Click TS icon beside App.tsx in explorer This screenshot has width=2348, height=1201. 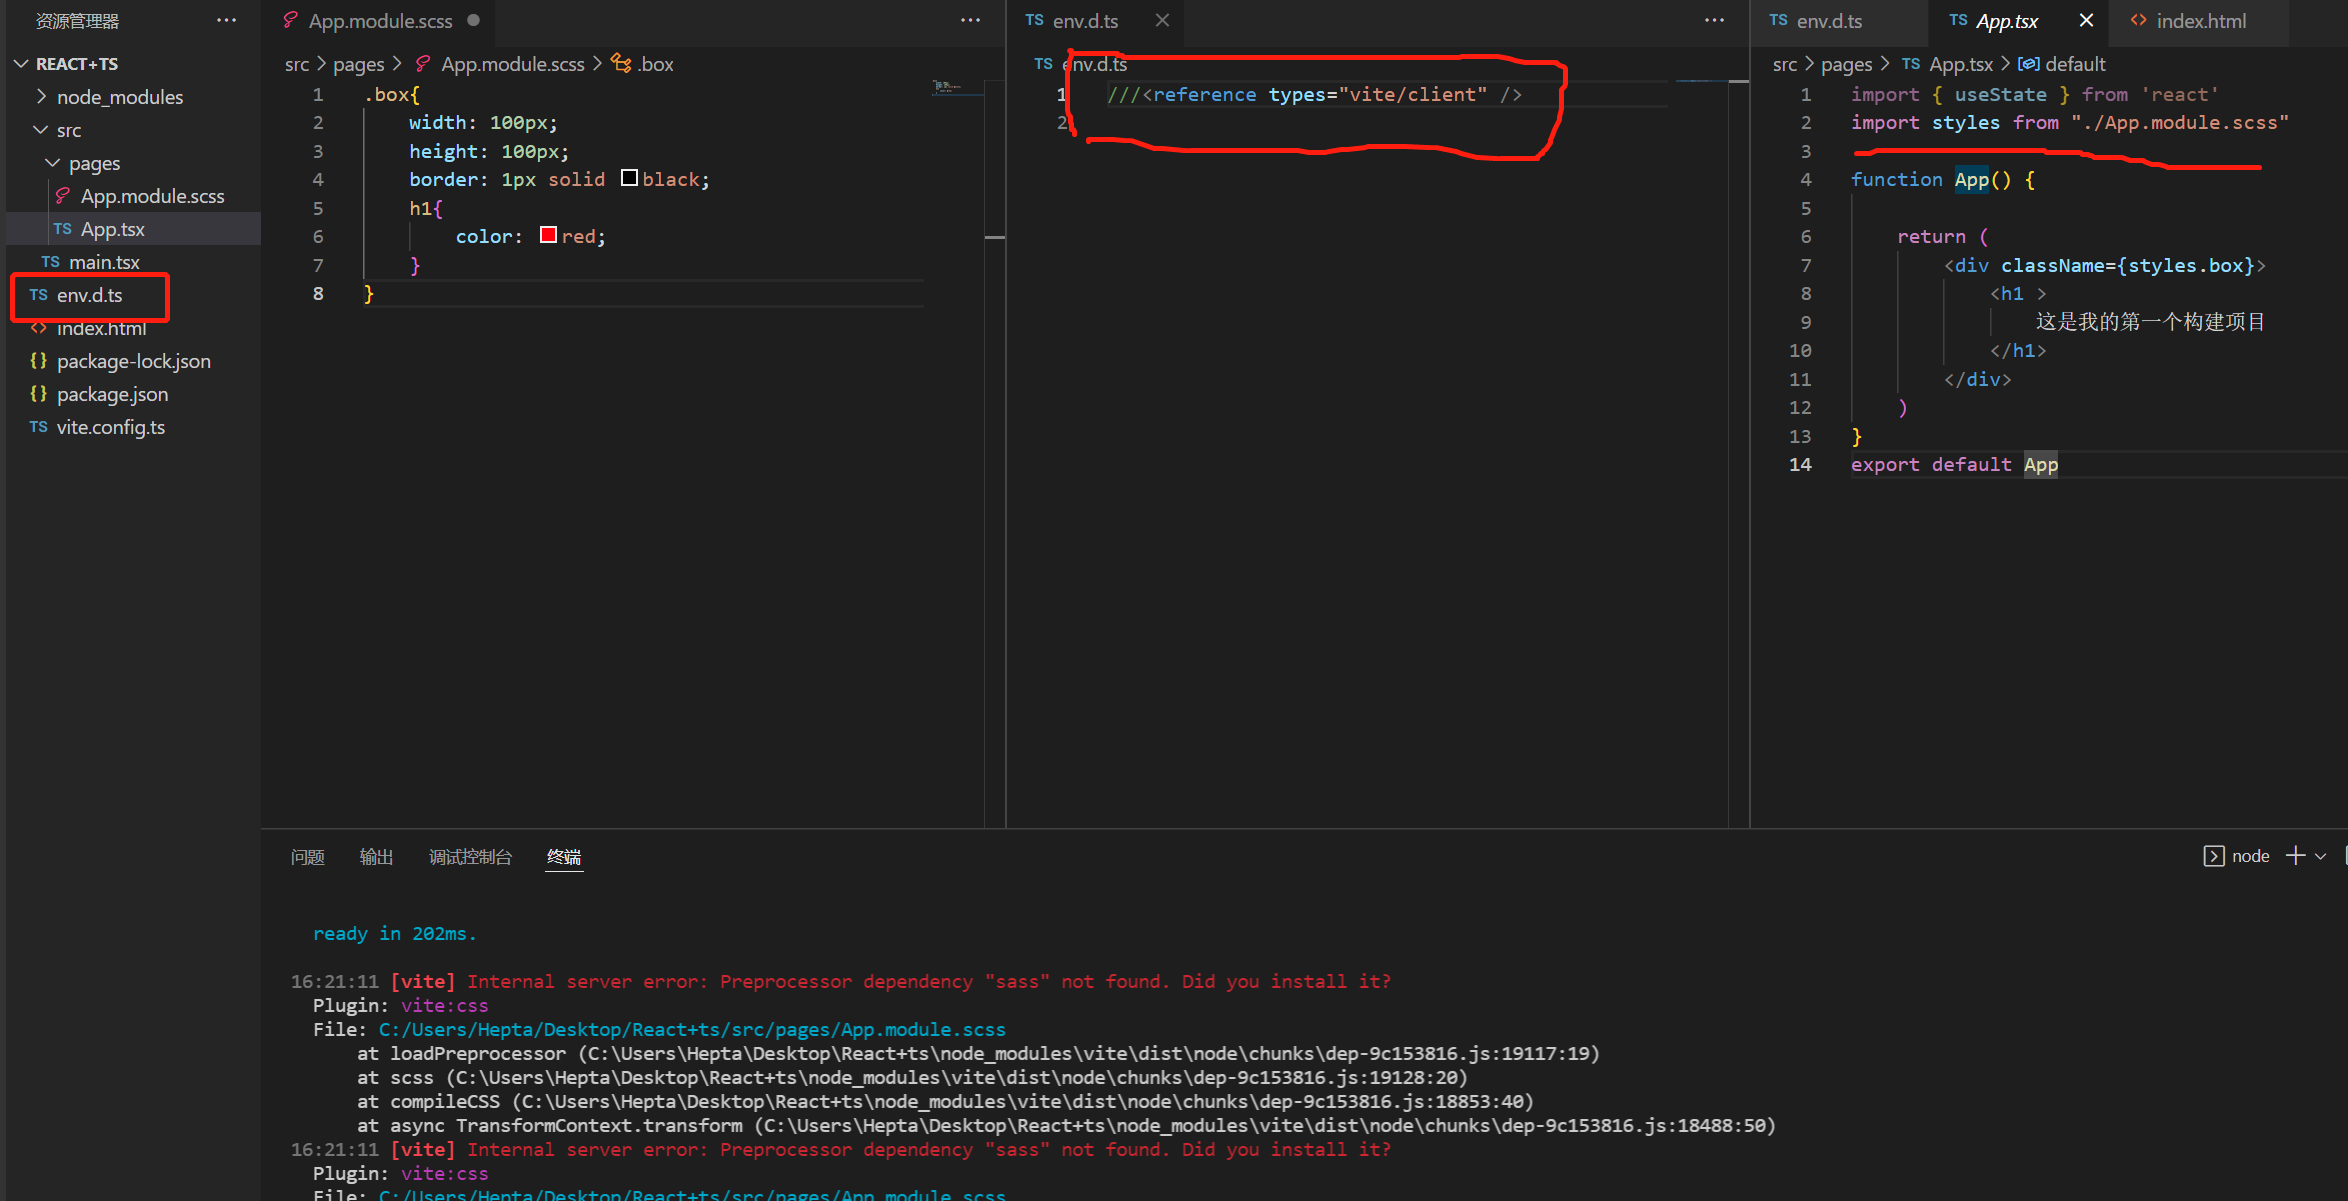62,228
